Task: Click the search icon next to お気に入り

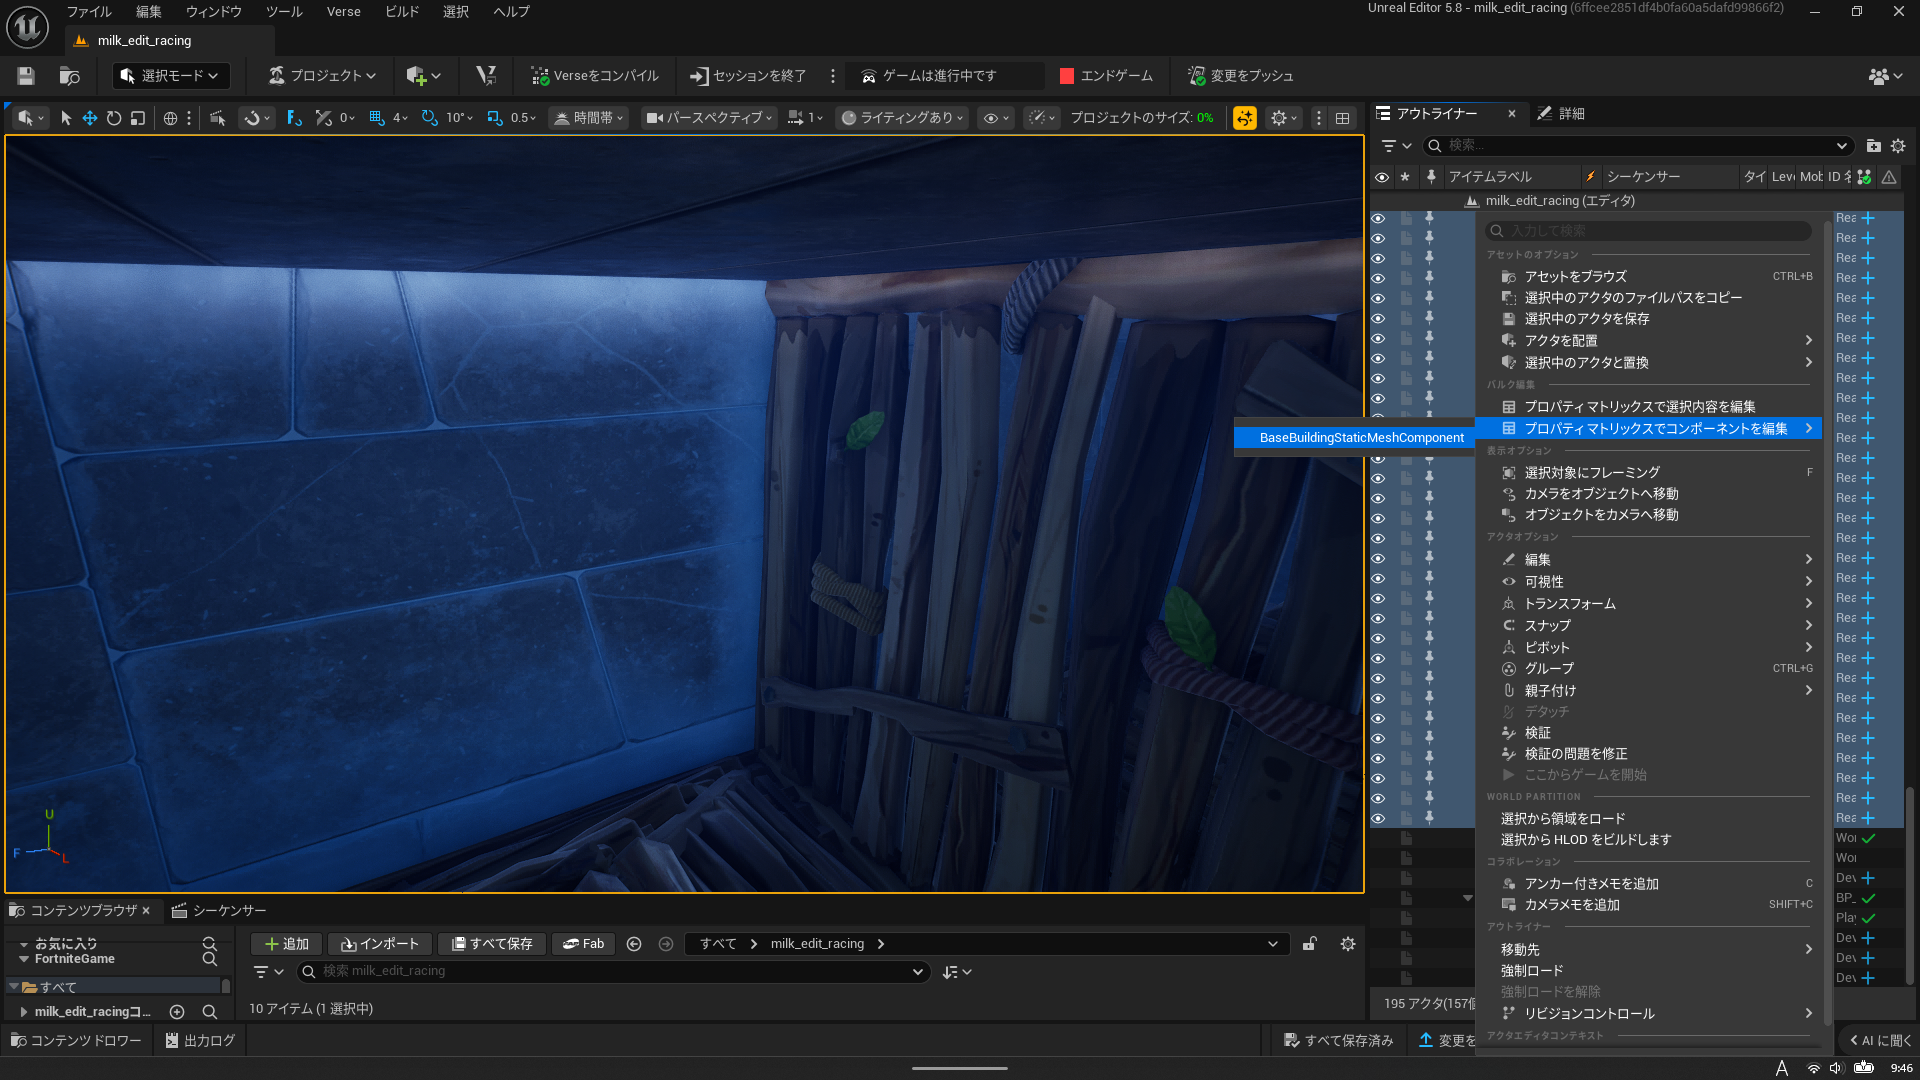Action: (x=209, y=943)
